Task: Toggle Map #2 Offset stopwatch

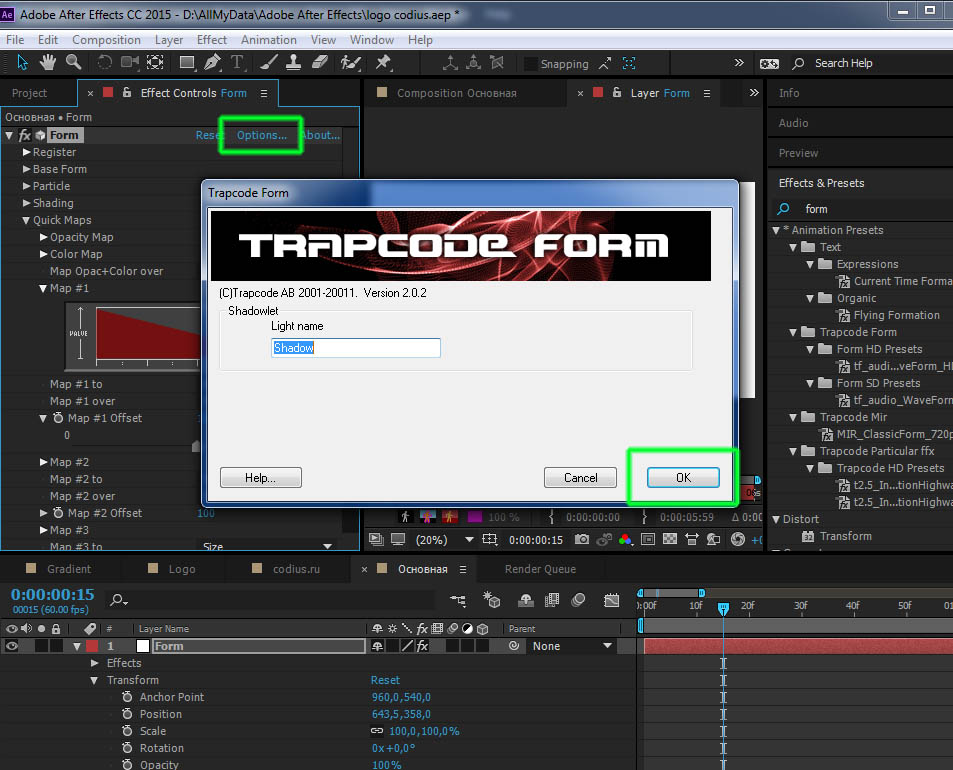Action: coord(58,512)
